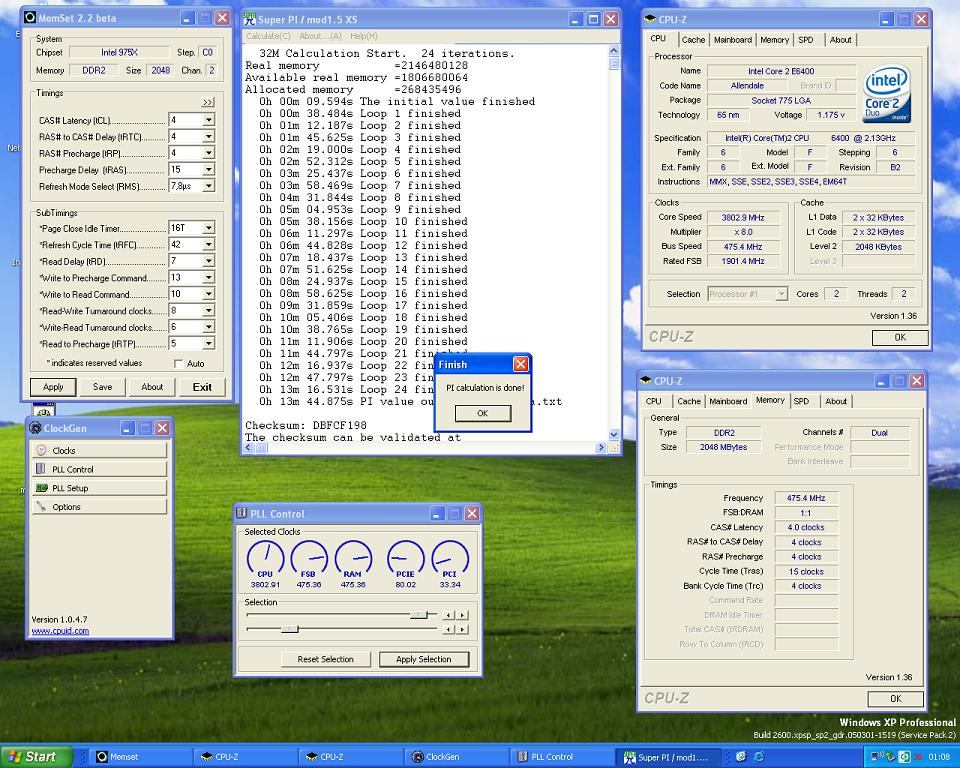Select the CPU clock gauge in PLL Control
This screenshot has height=768, width=960.
[265, 559]
